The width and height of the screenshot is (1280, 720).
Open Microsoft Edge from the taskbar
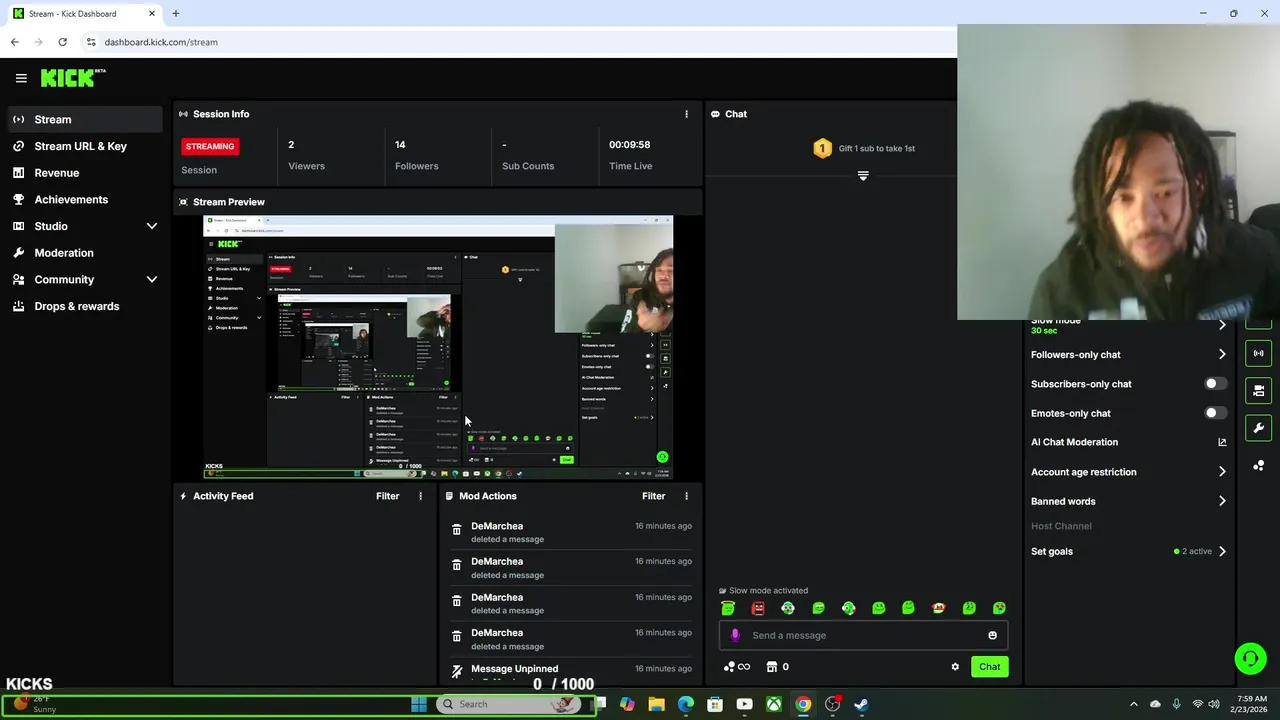(x=686, y=704)
